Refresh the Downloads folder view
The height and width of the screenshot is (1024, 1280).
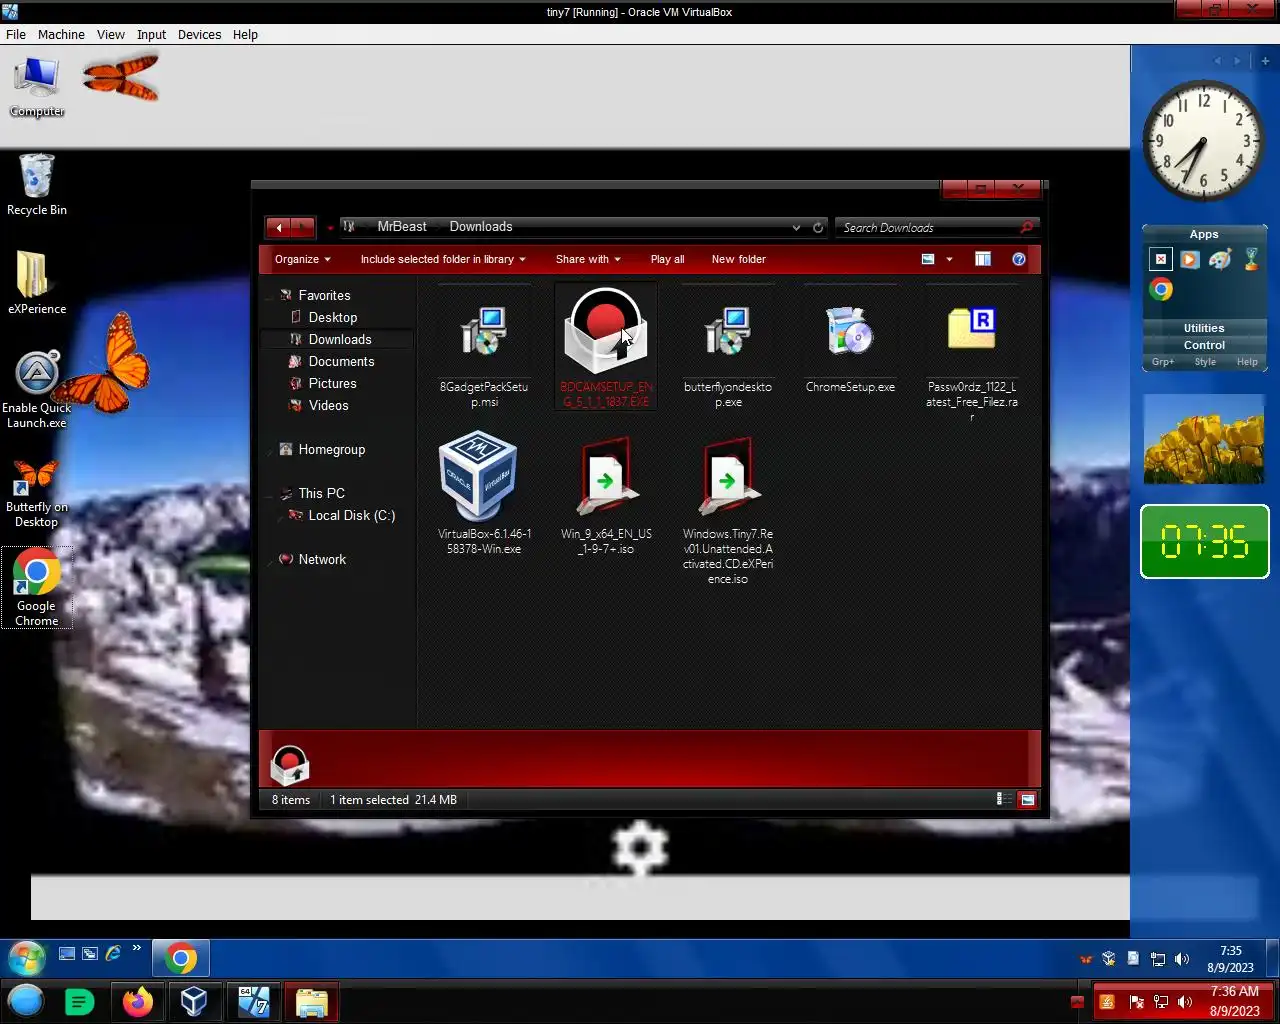point(818,227)
